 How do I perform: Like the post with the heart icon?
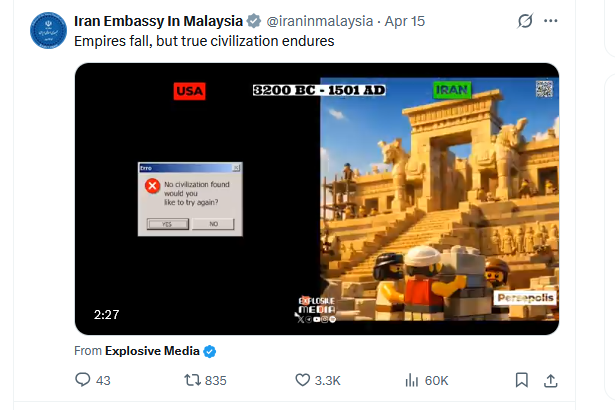click(x=302, y=380)
